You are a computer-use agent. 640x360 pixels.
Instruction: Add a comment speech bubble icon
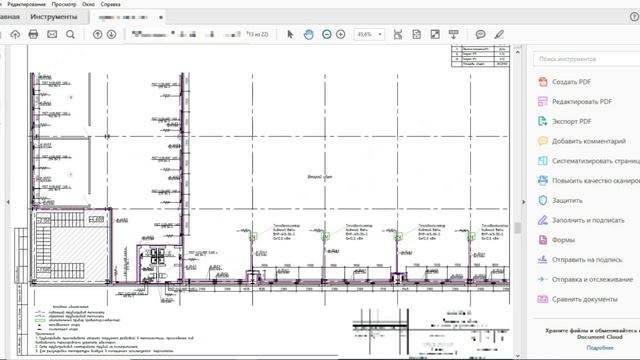480,34
